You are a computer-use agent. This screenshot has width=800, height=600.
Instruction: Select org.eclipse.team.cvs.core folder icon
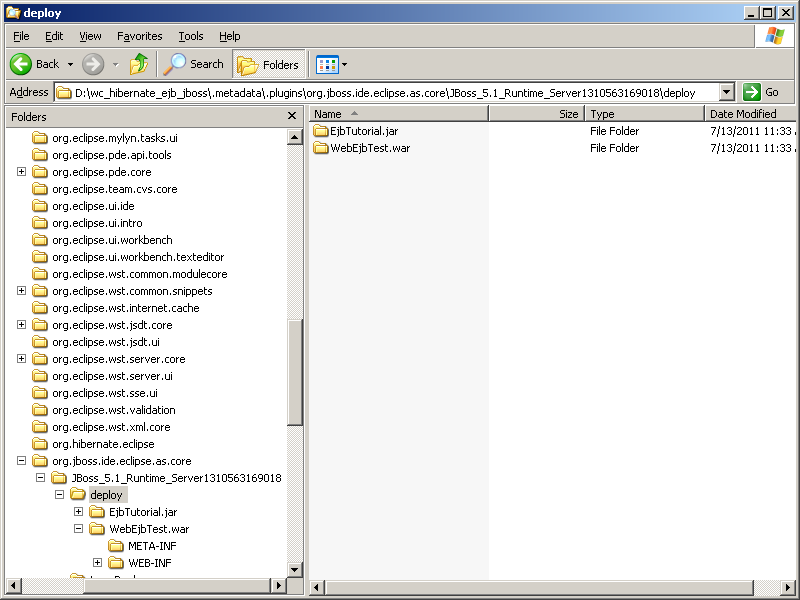[39, 189]
